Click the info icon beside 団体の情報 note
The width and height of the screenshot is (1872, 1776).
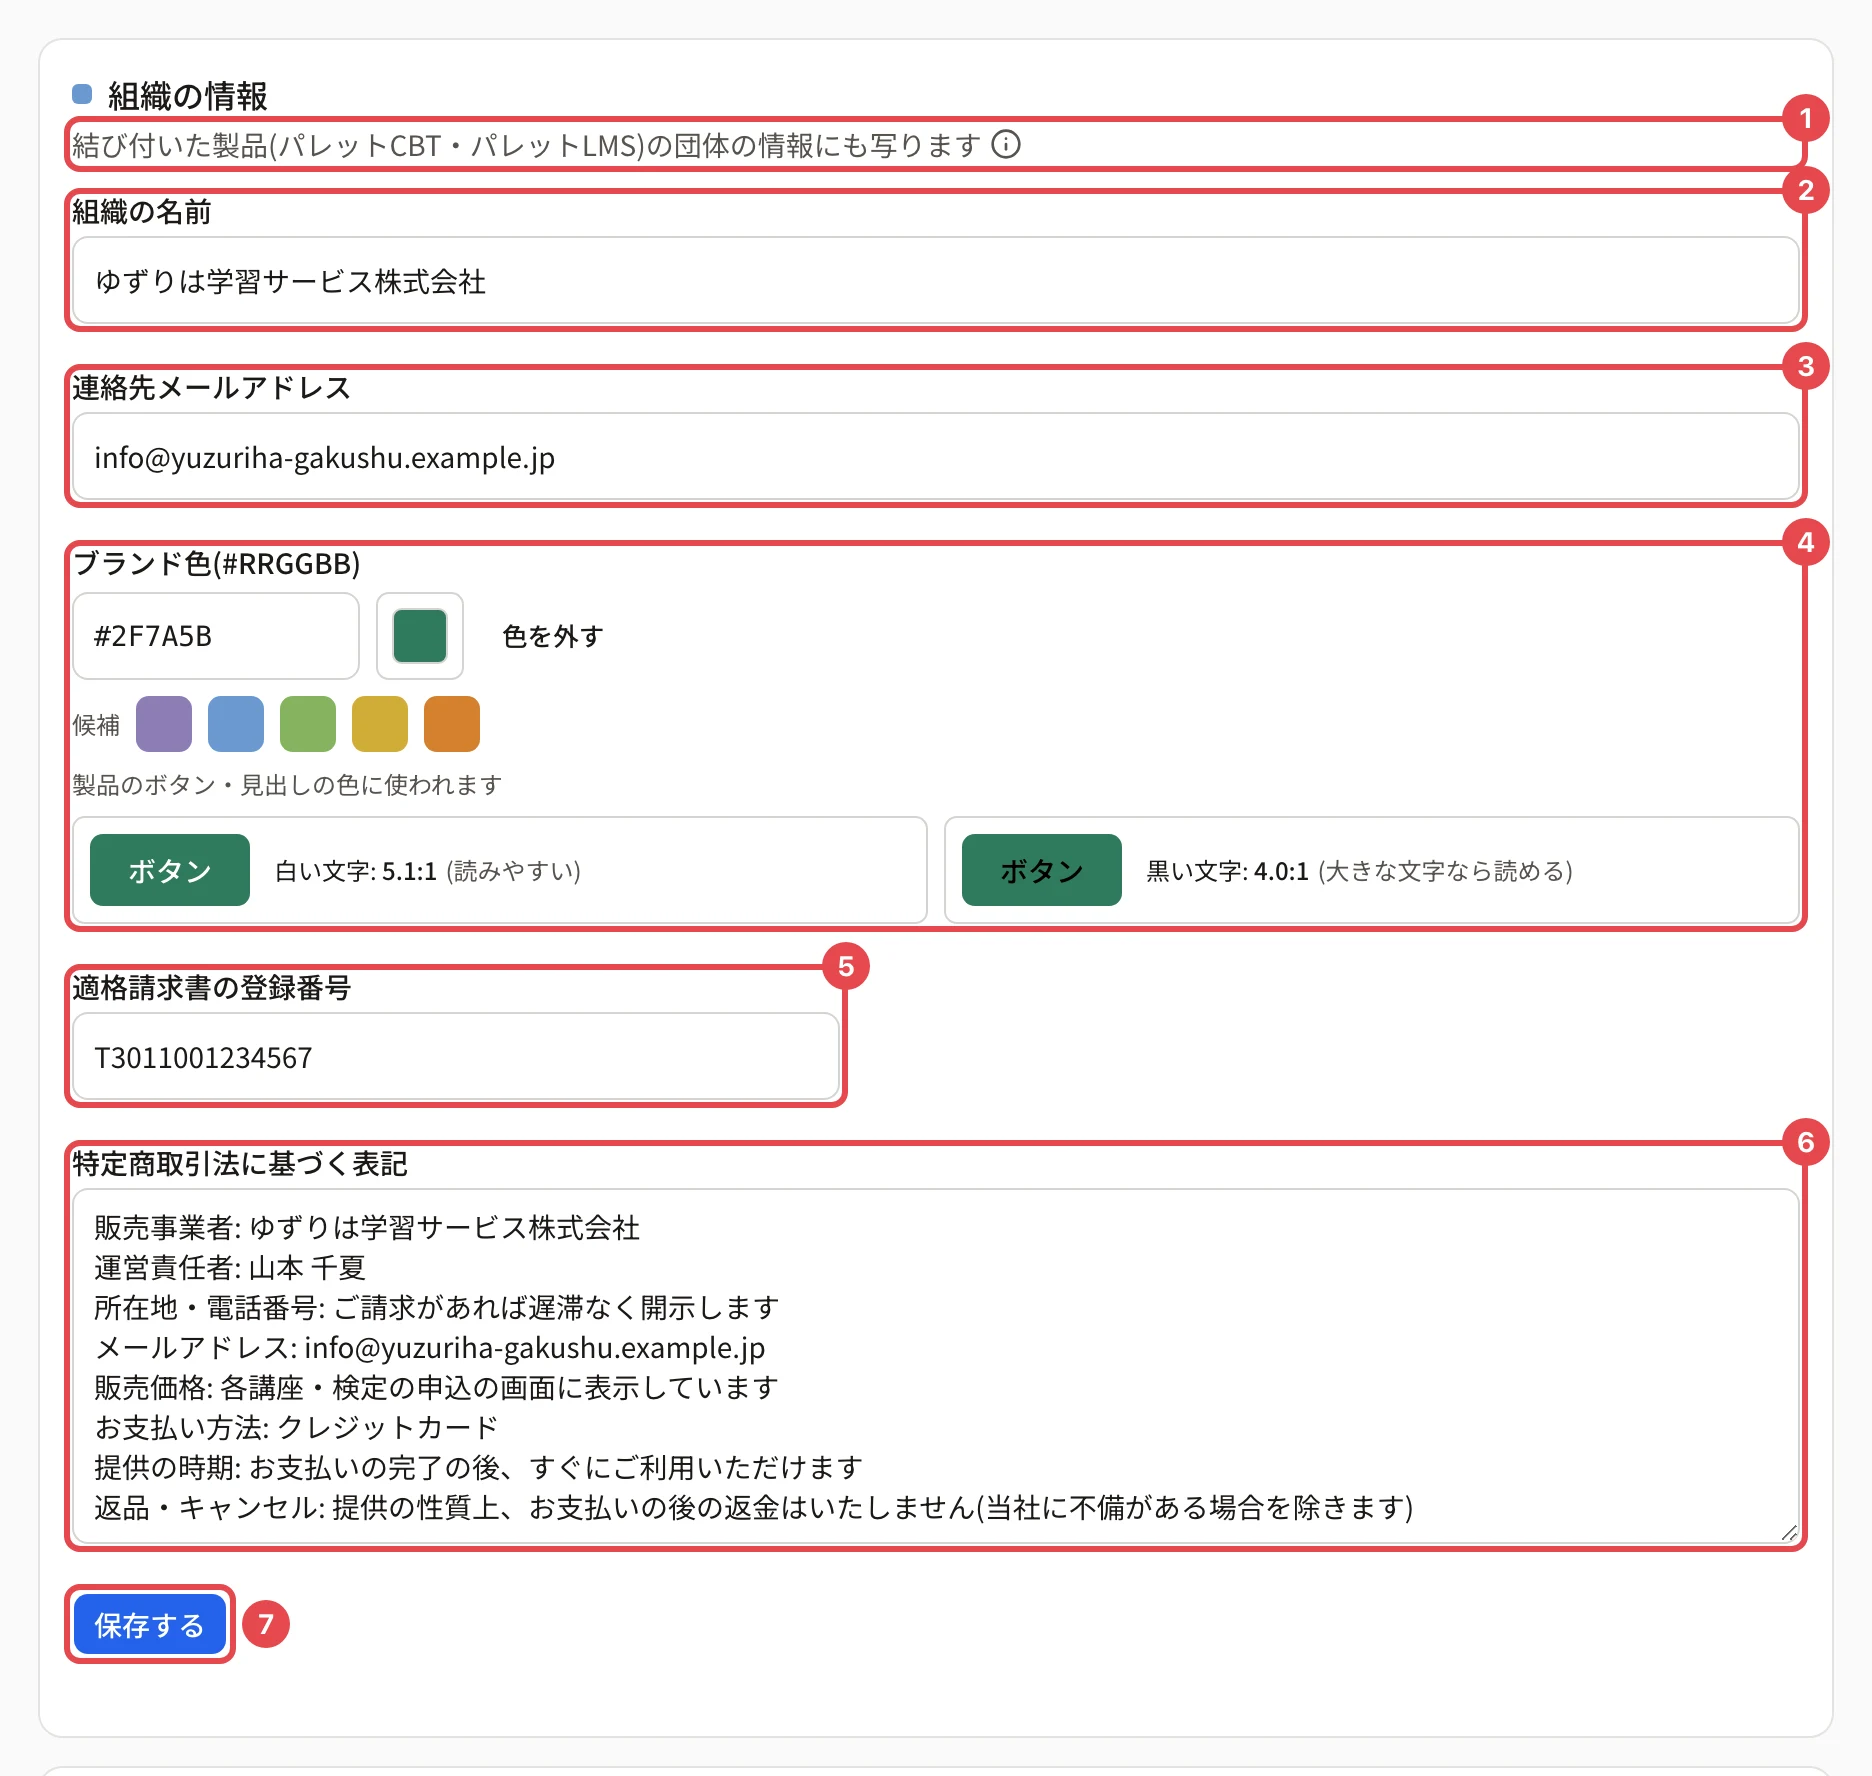click(x=1006, y=145)
